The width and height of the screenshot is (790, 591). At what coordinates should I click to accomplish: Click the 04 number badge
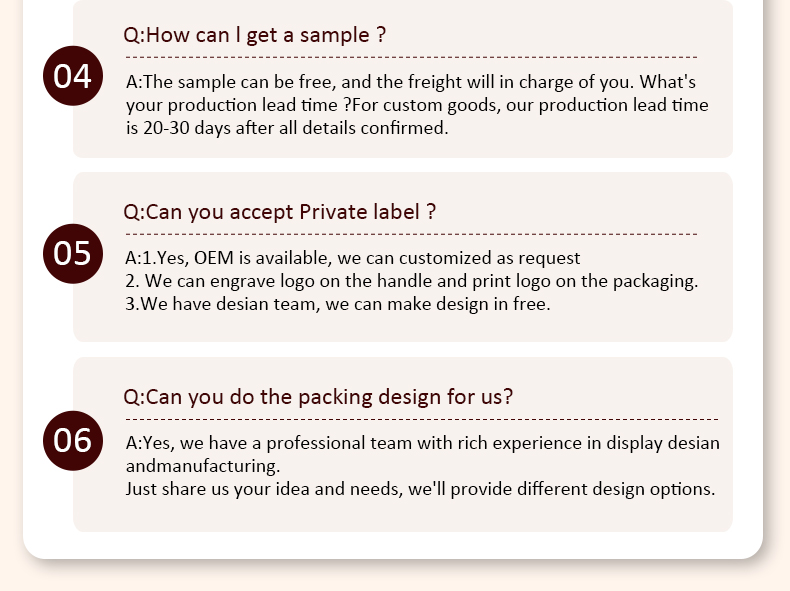pos(73,76)
